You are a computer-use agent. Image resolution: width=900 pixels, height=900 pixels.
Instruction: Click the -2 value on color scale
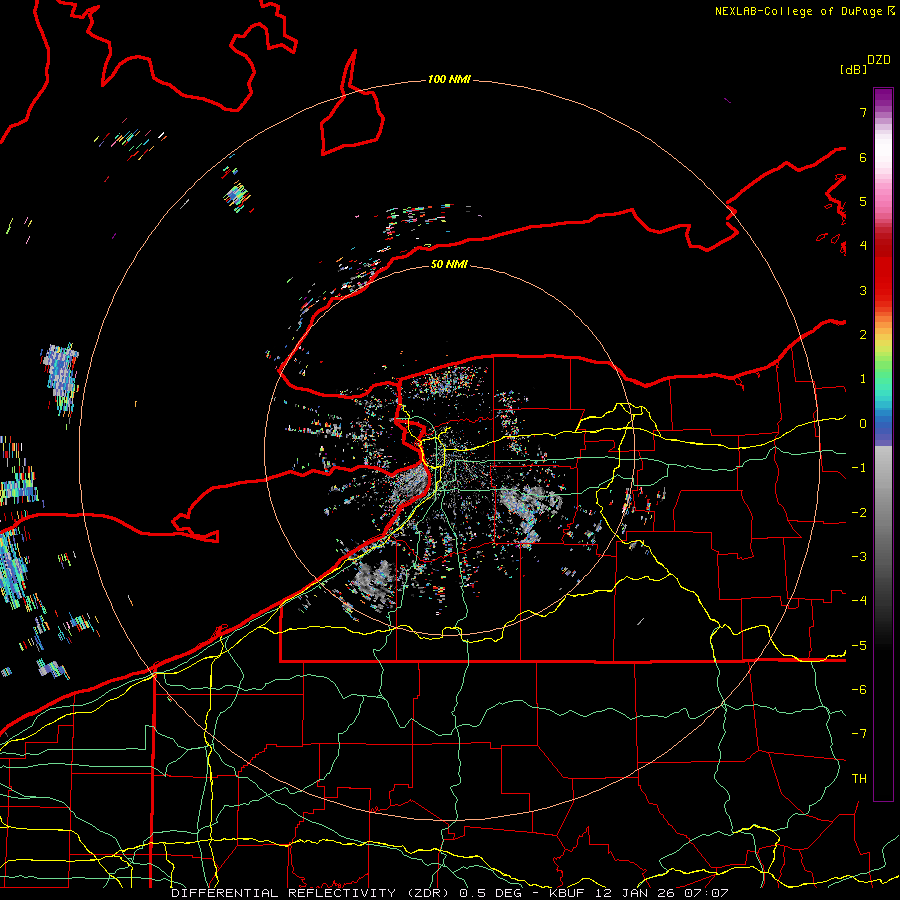(x=859, y=513)
